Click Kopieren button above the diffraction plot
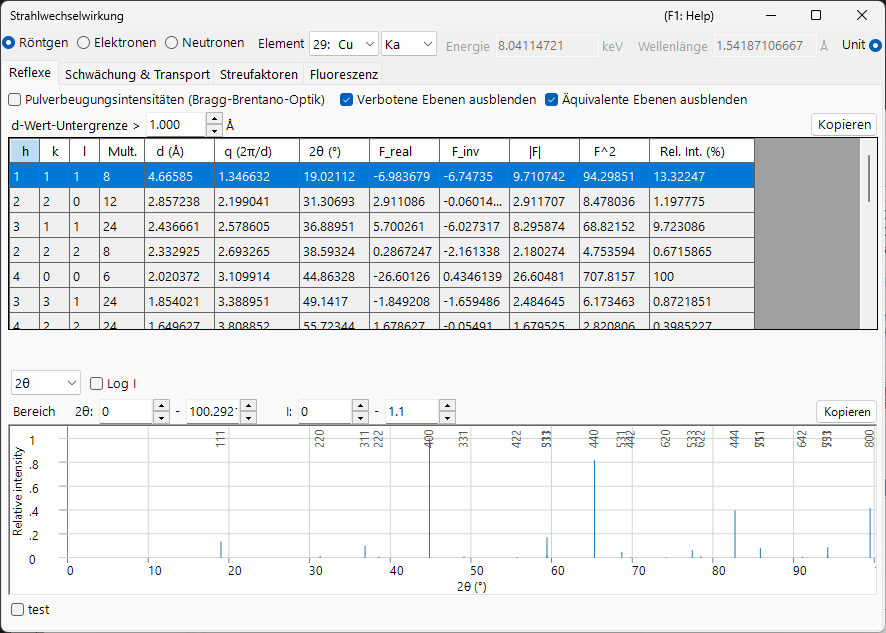886x633 pixels. point(846,411)
